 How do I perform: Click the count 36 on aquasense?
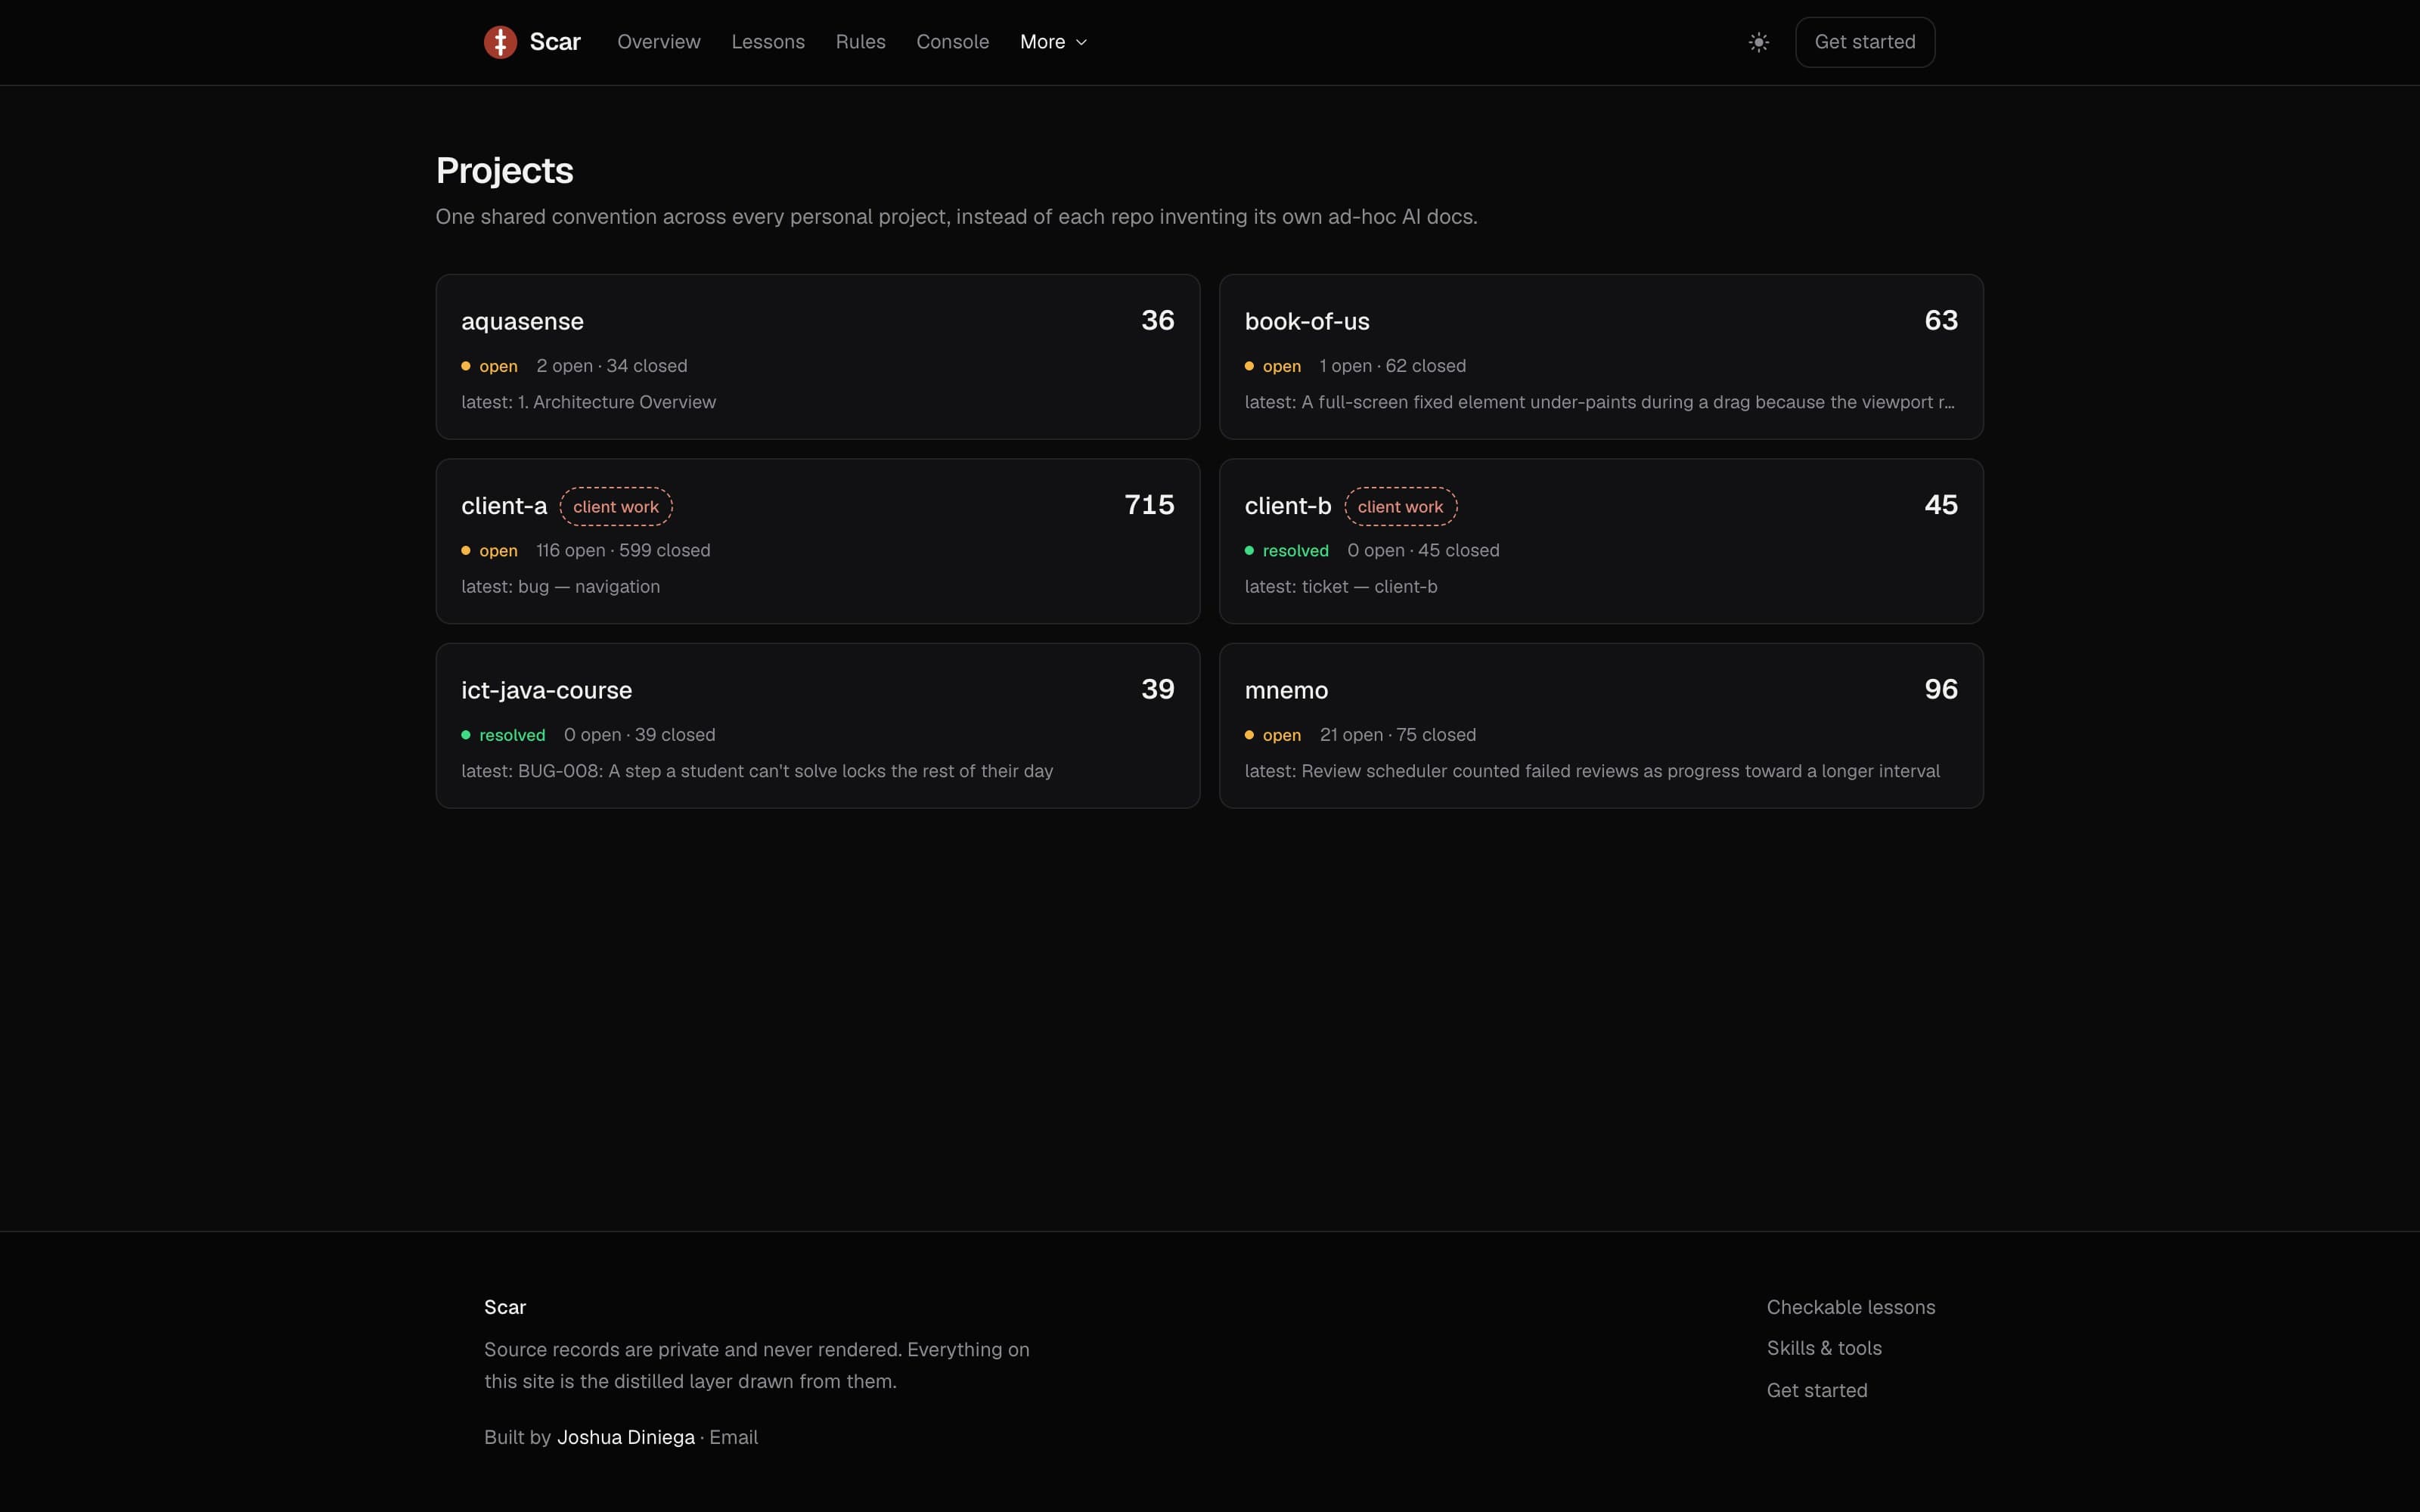coord(1157,320)
